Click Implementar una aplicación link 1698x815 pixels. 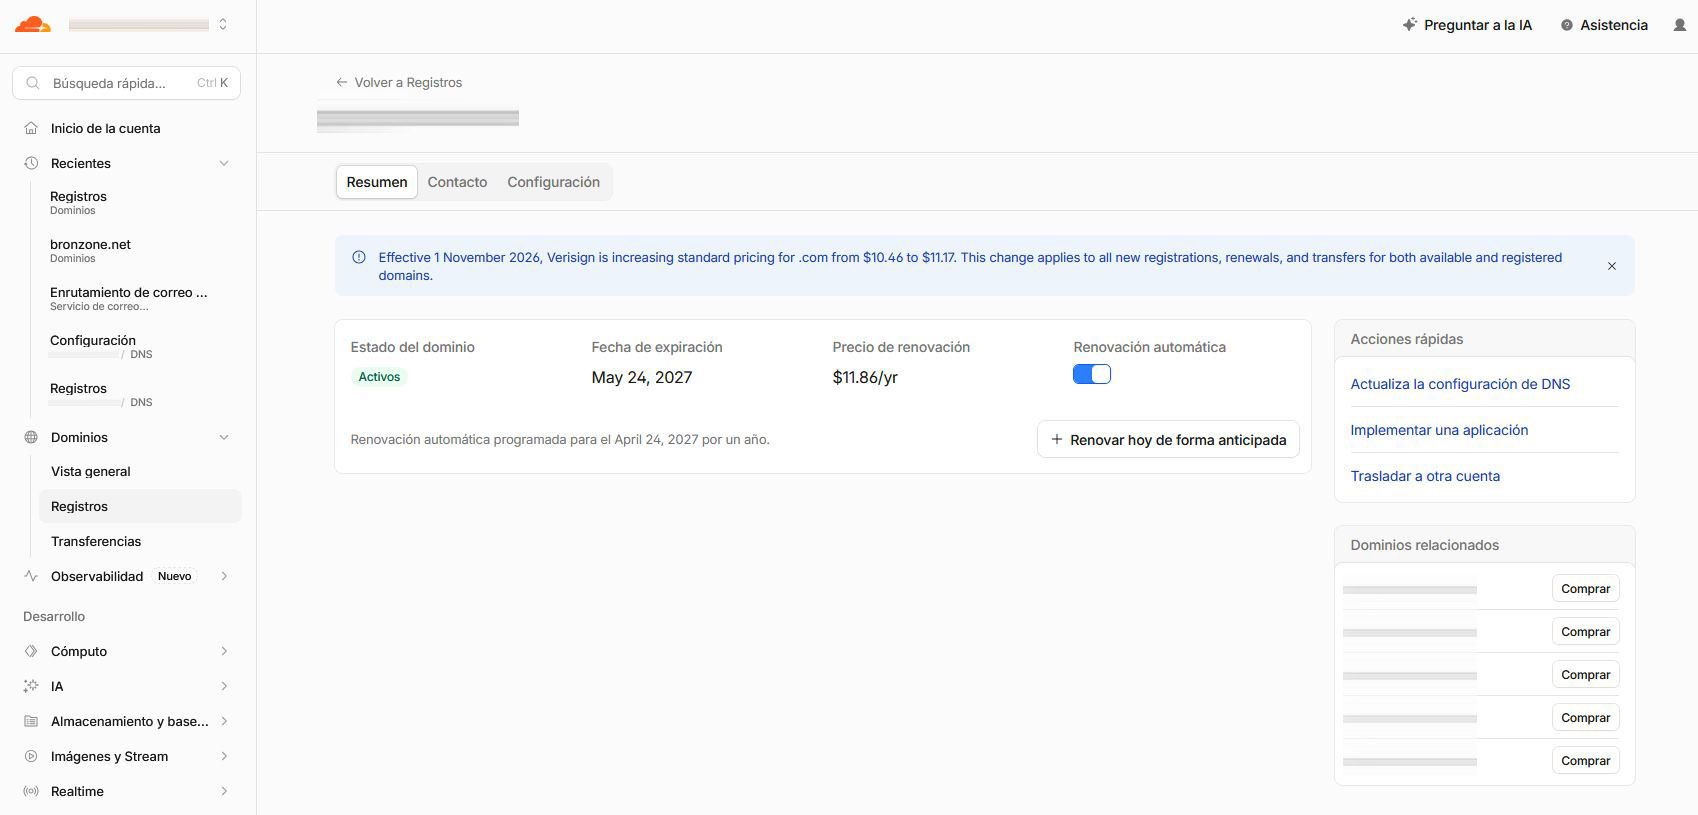tap(1439, 430)
